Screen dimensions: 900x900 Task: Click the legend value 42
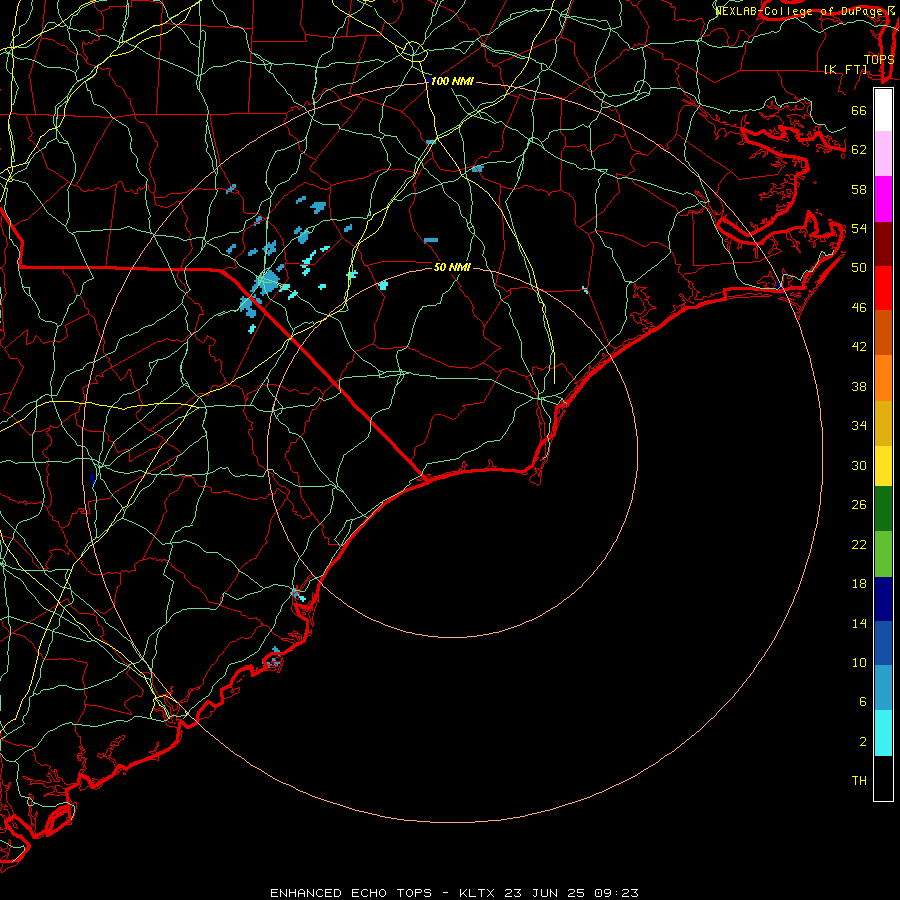click(x=859, y=347)
